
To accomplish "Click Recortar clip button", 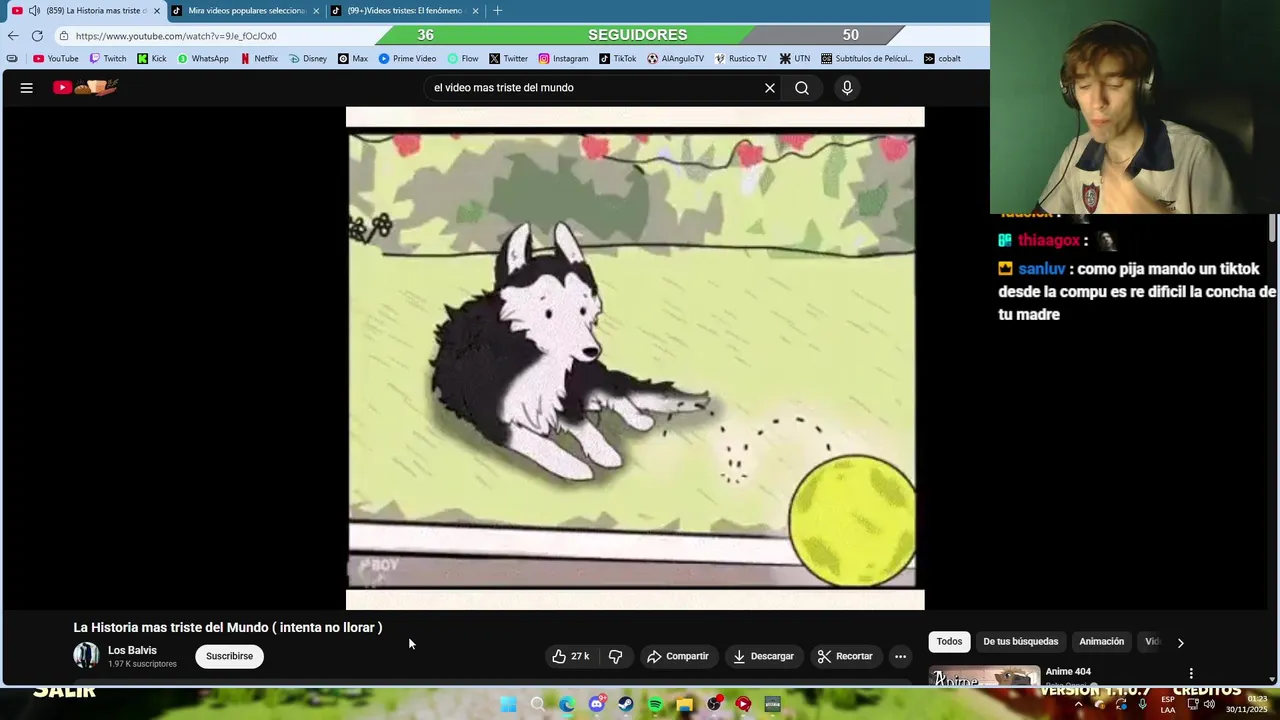I will pyautogui.click(x=845, y=656).
